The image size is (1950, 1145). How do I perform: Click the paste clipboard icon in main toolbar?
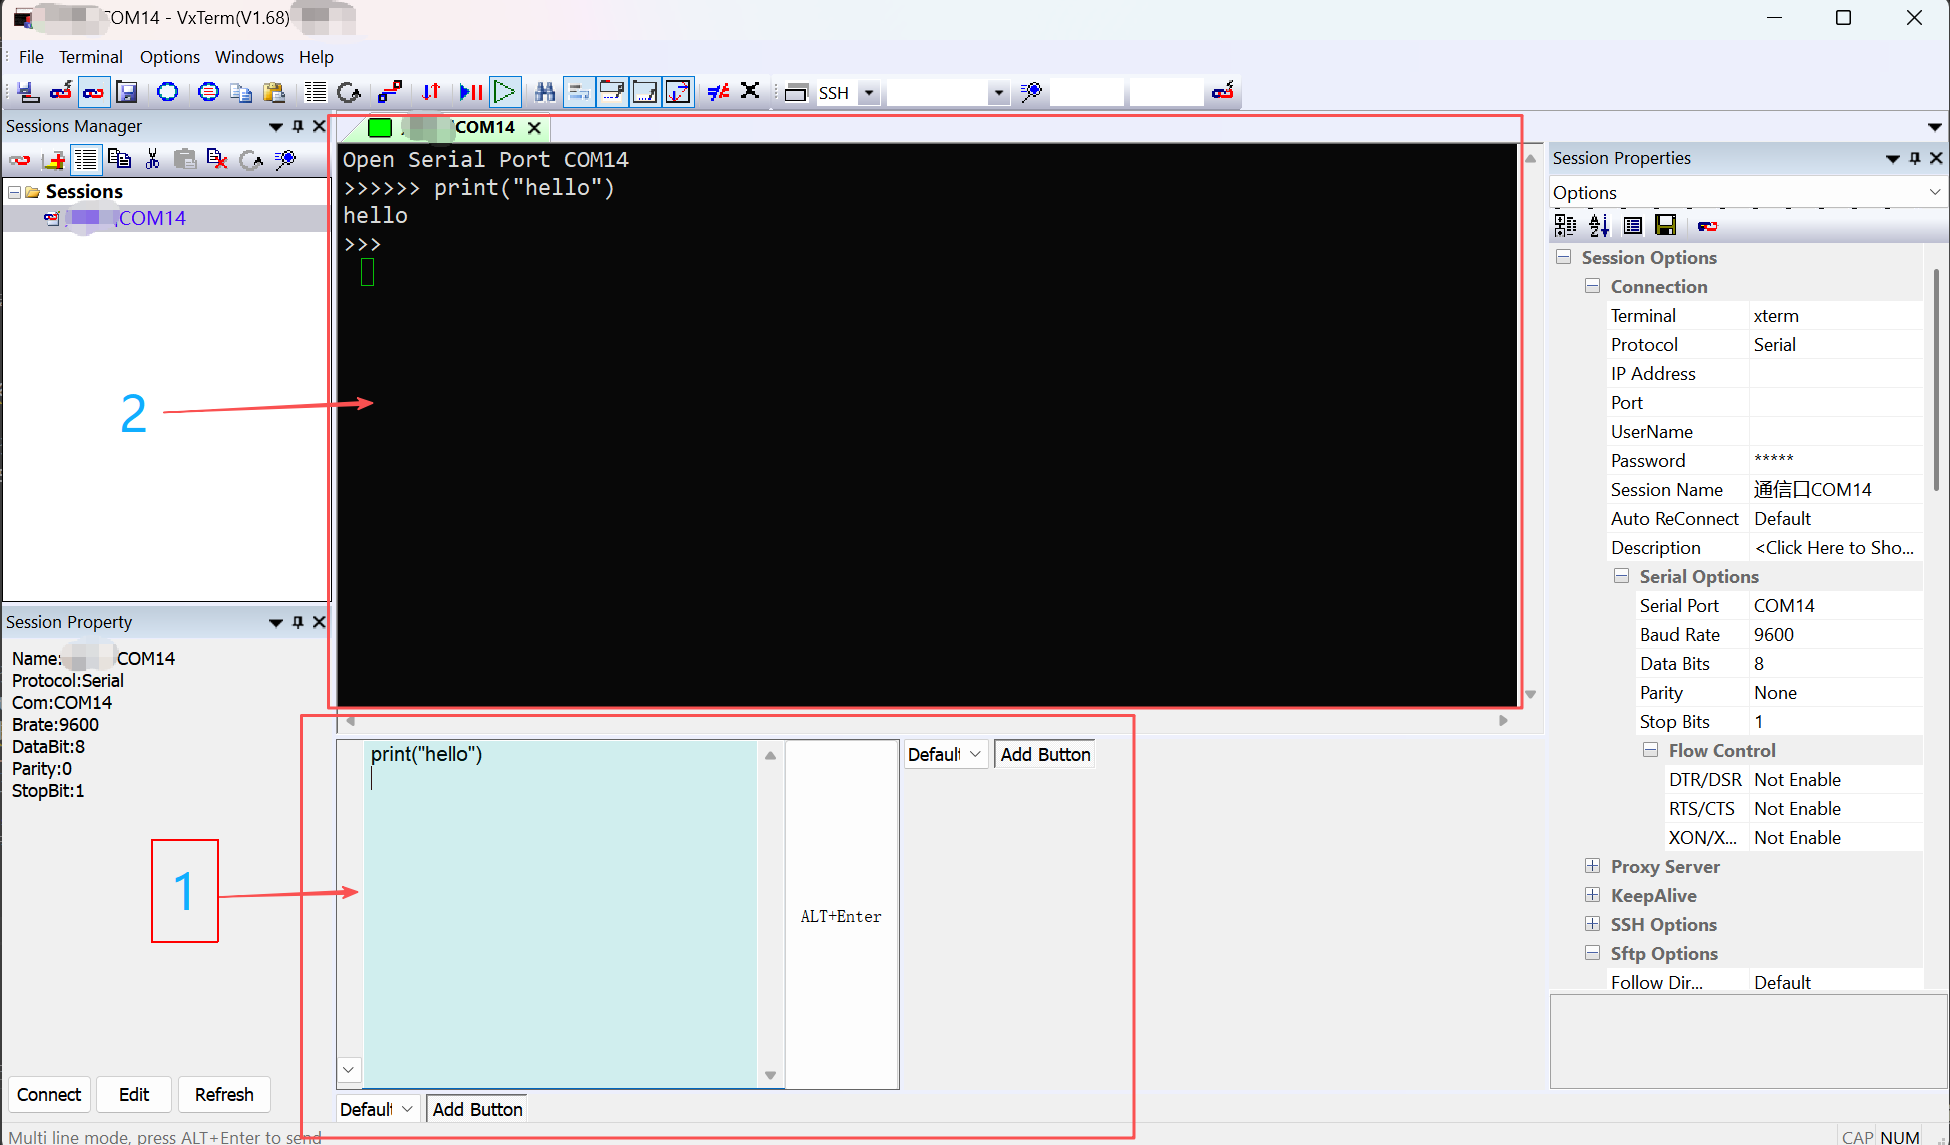click(x=274, y=92)
